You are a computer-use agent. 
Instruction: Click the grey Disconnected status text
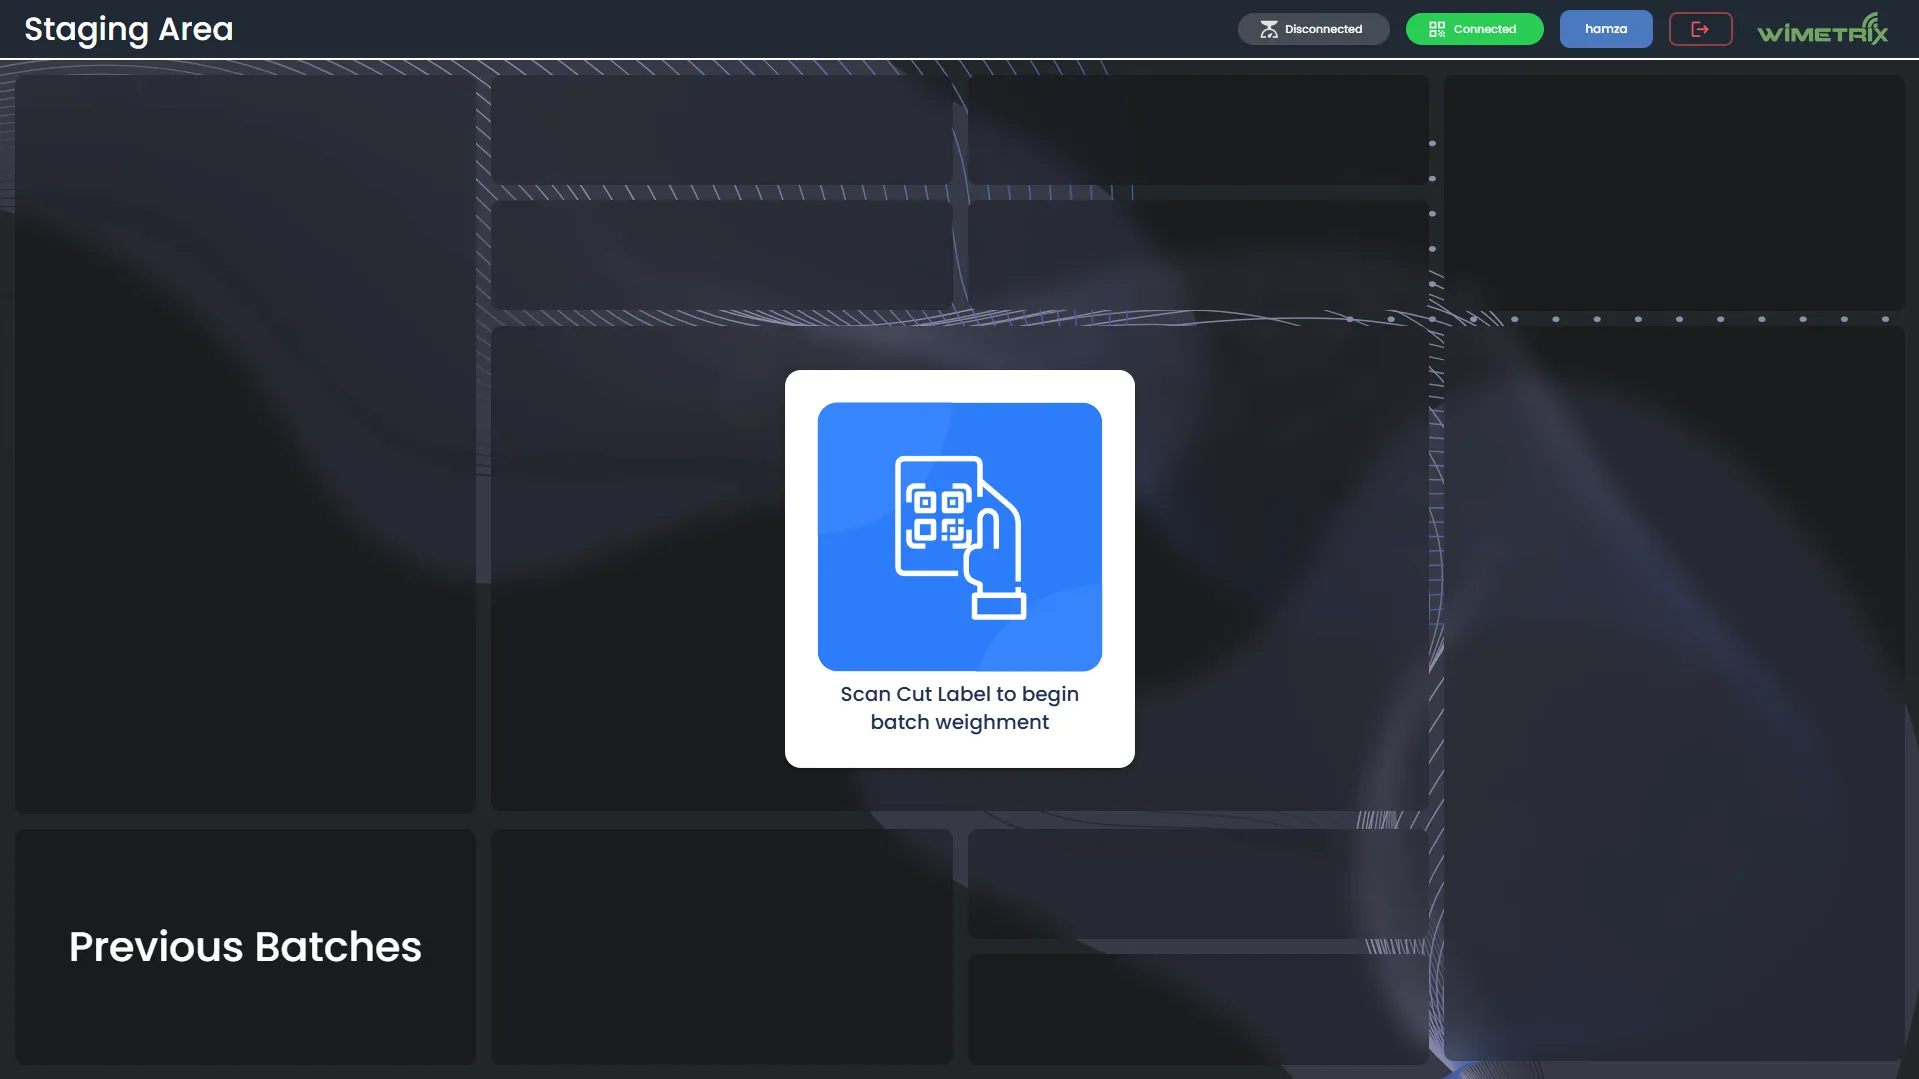[x=1323, y=29]
